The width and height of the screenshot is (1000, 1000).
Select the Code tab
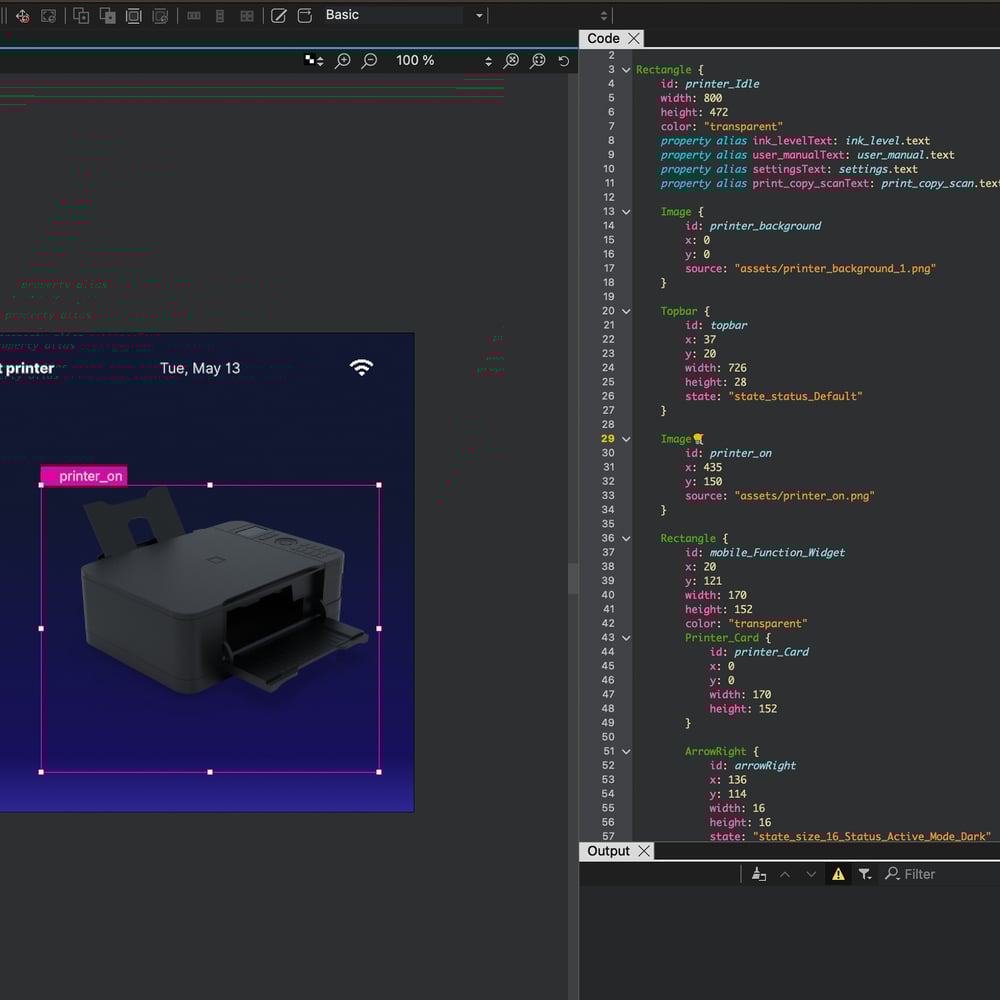click(603, 38)
